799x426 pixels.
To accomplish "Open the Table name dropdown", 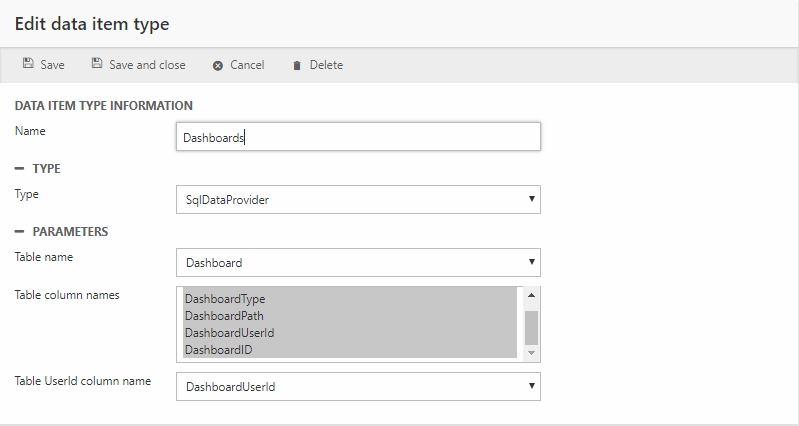I will tap(358, 263).
